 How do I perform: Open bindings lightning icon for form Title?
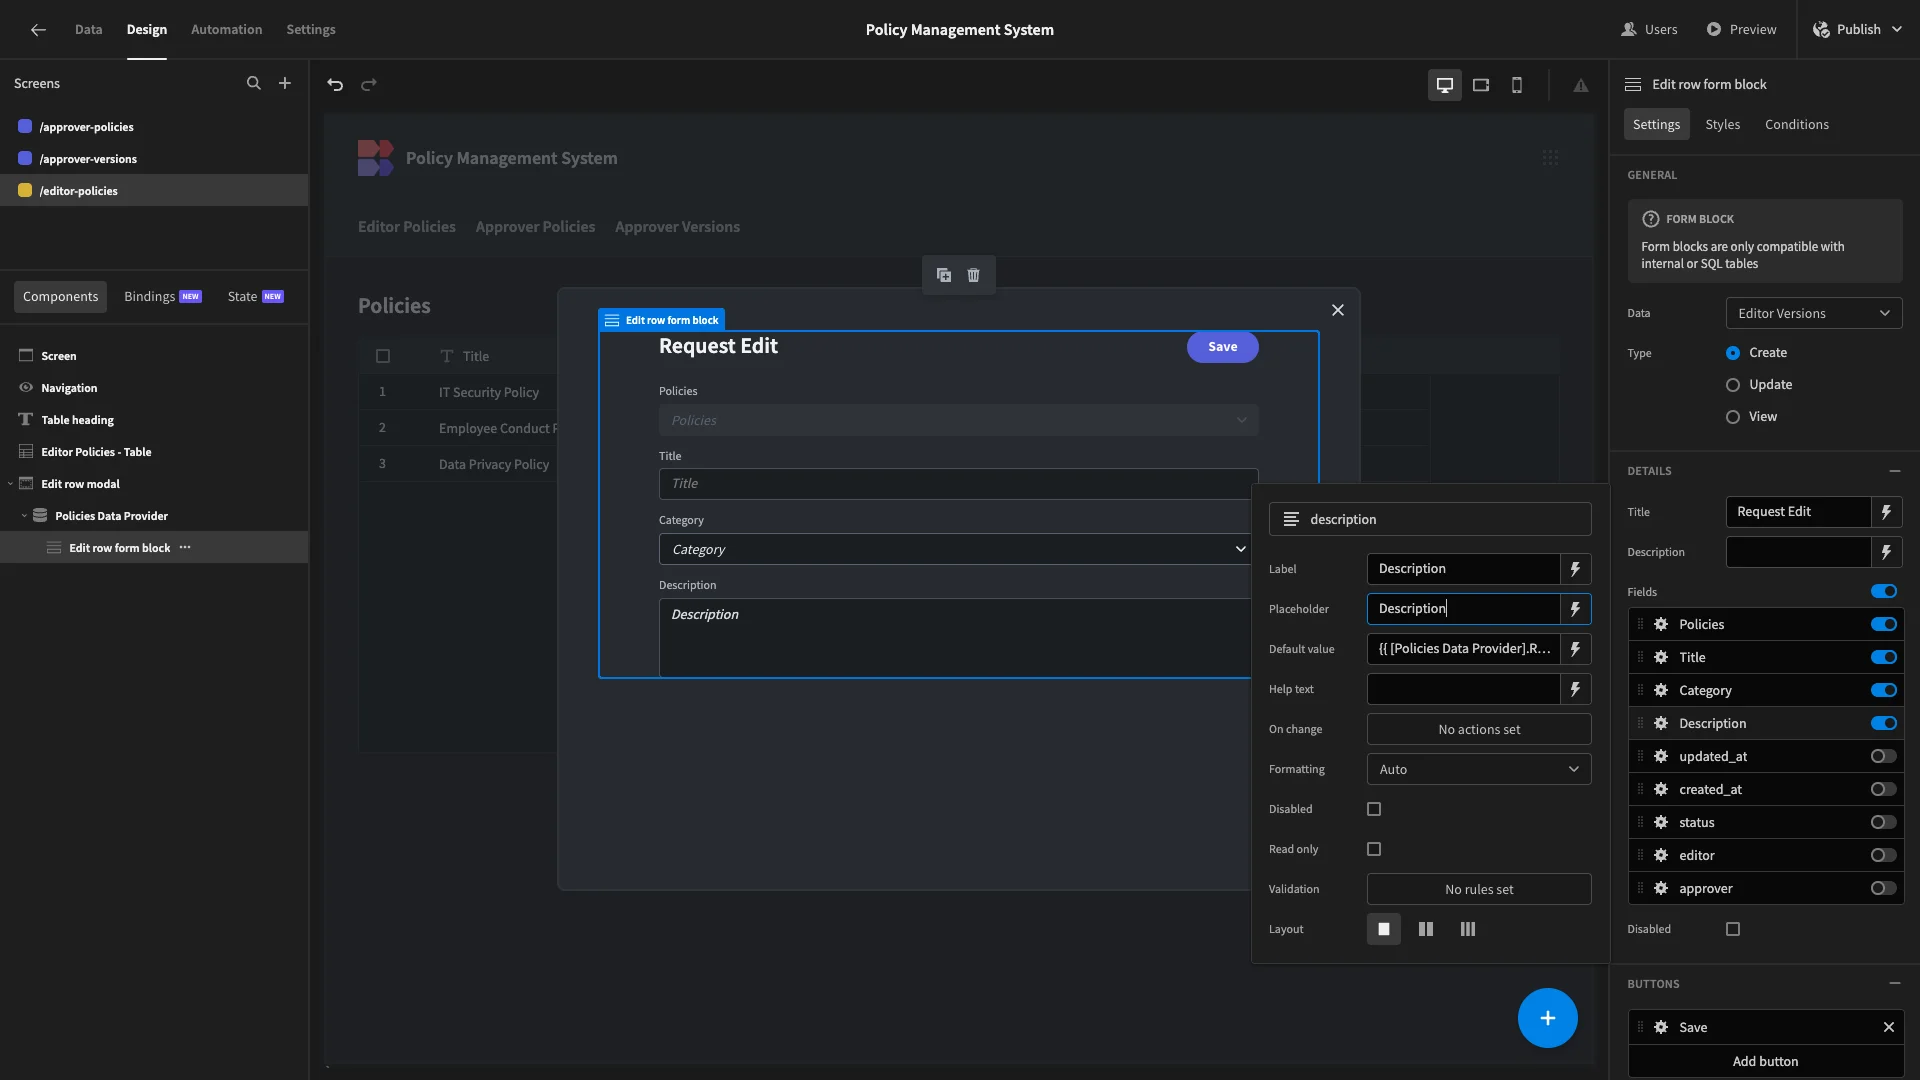coord(1887,512)
